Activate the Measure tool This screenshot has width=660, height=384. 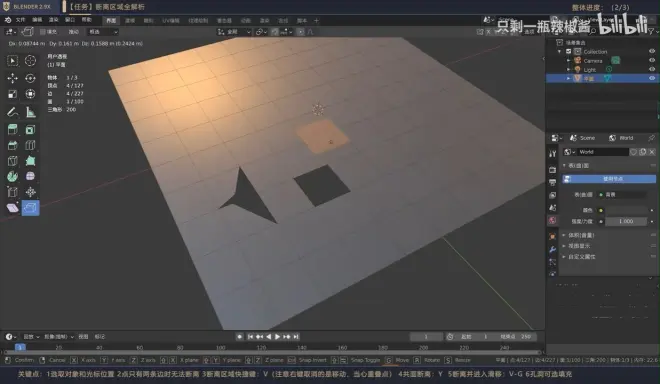coord(30,112)
